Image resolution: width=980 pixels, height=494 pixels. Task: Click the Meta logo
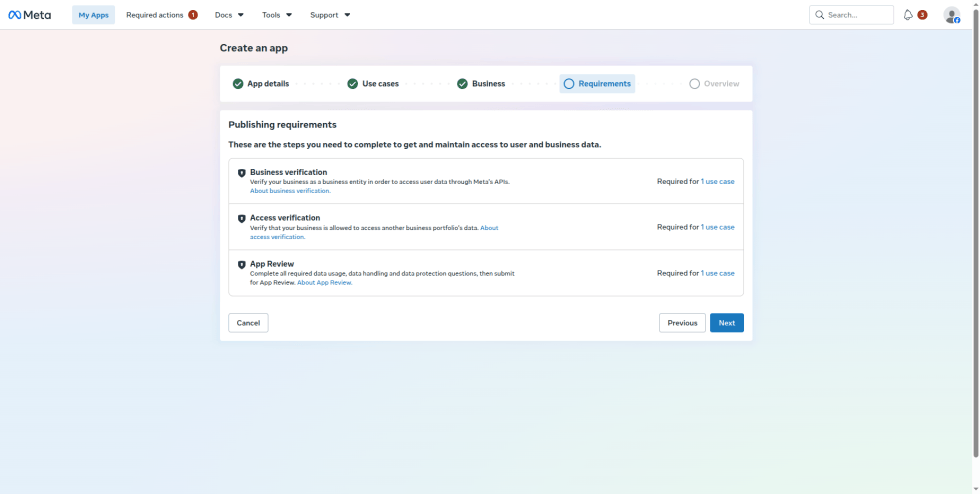click(x=29, y=15)
